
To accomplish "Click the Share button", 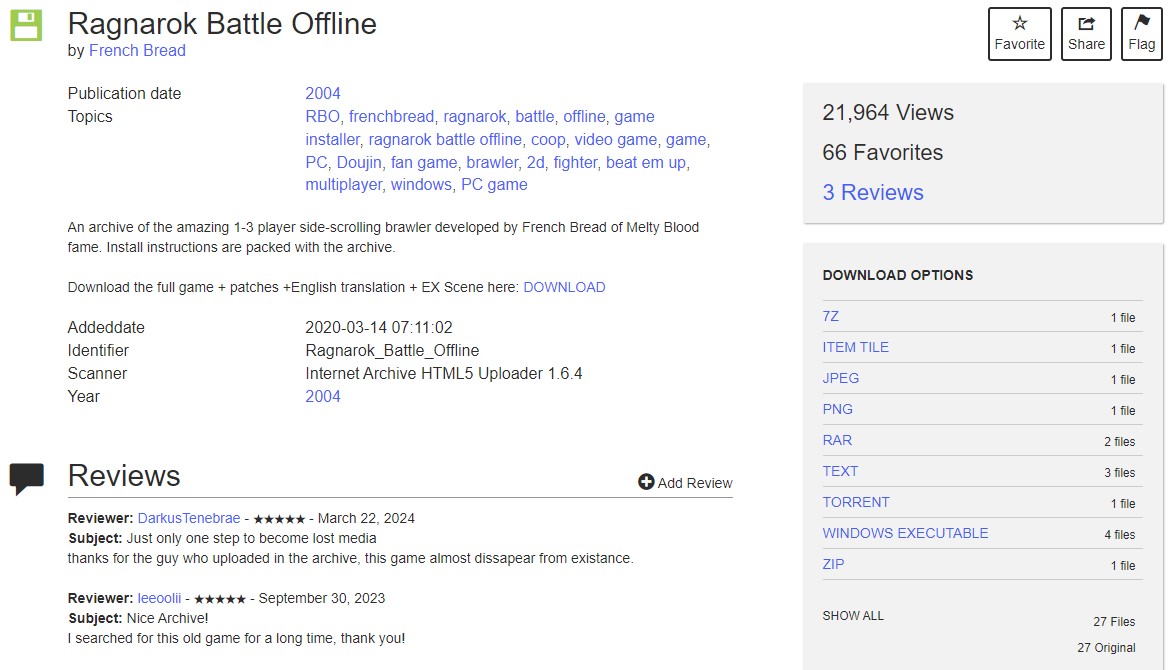I will point(1086,34).
